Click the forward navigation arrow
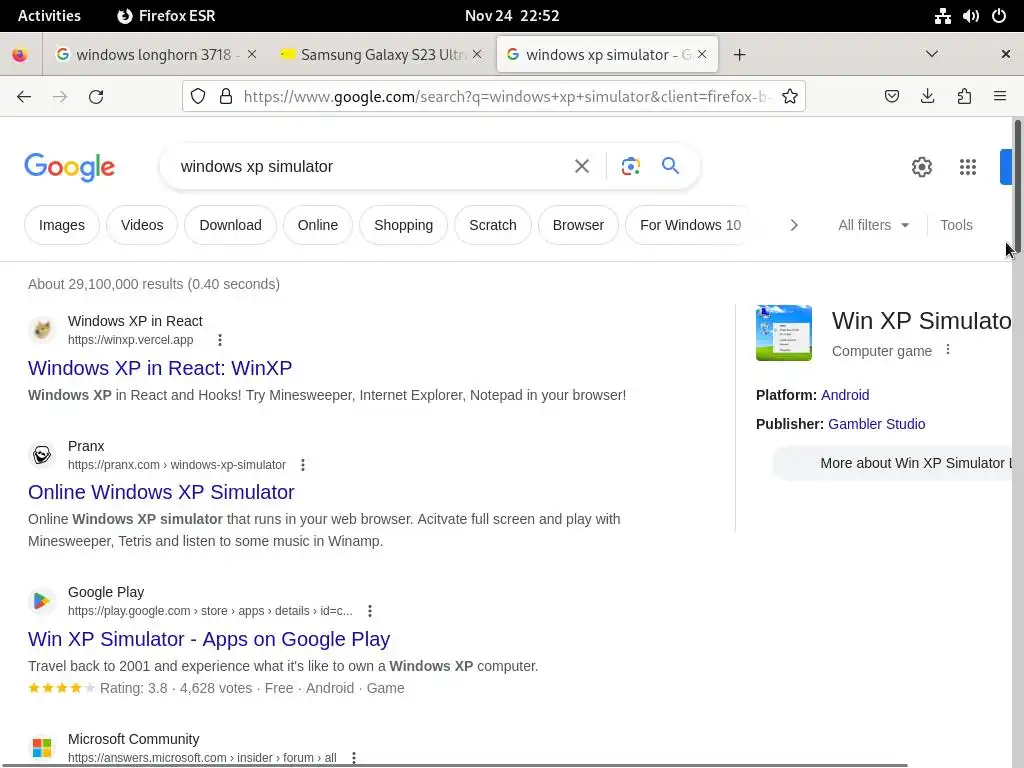This screenshot has height=768, width=1024. (x=60, y=97)
